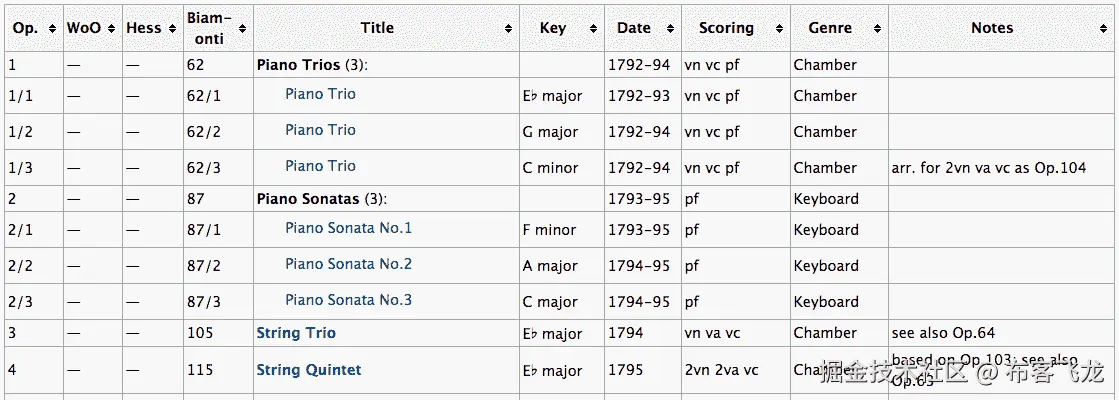1119x400 pixels.
Task: Sort table by Op. column arrows
Action: 52,28
